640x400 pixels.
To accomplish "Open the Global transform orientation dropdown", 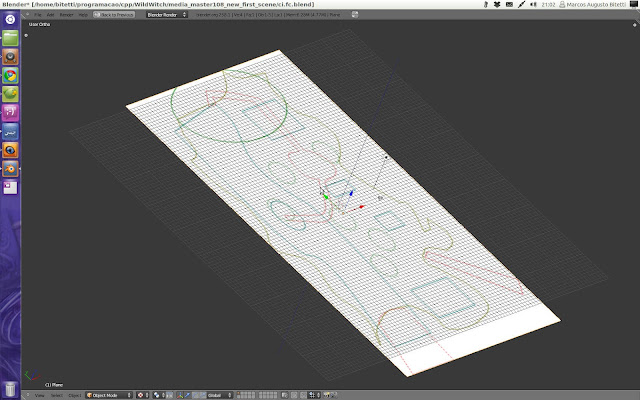I will click(x=220, y=395).
